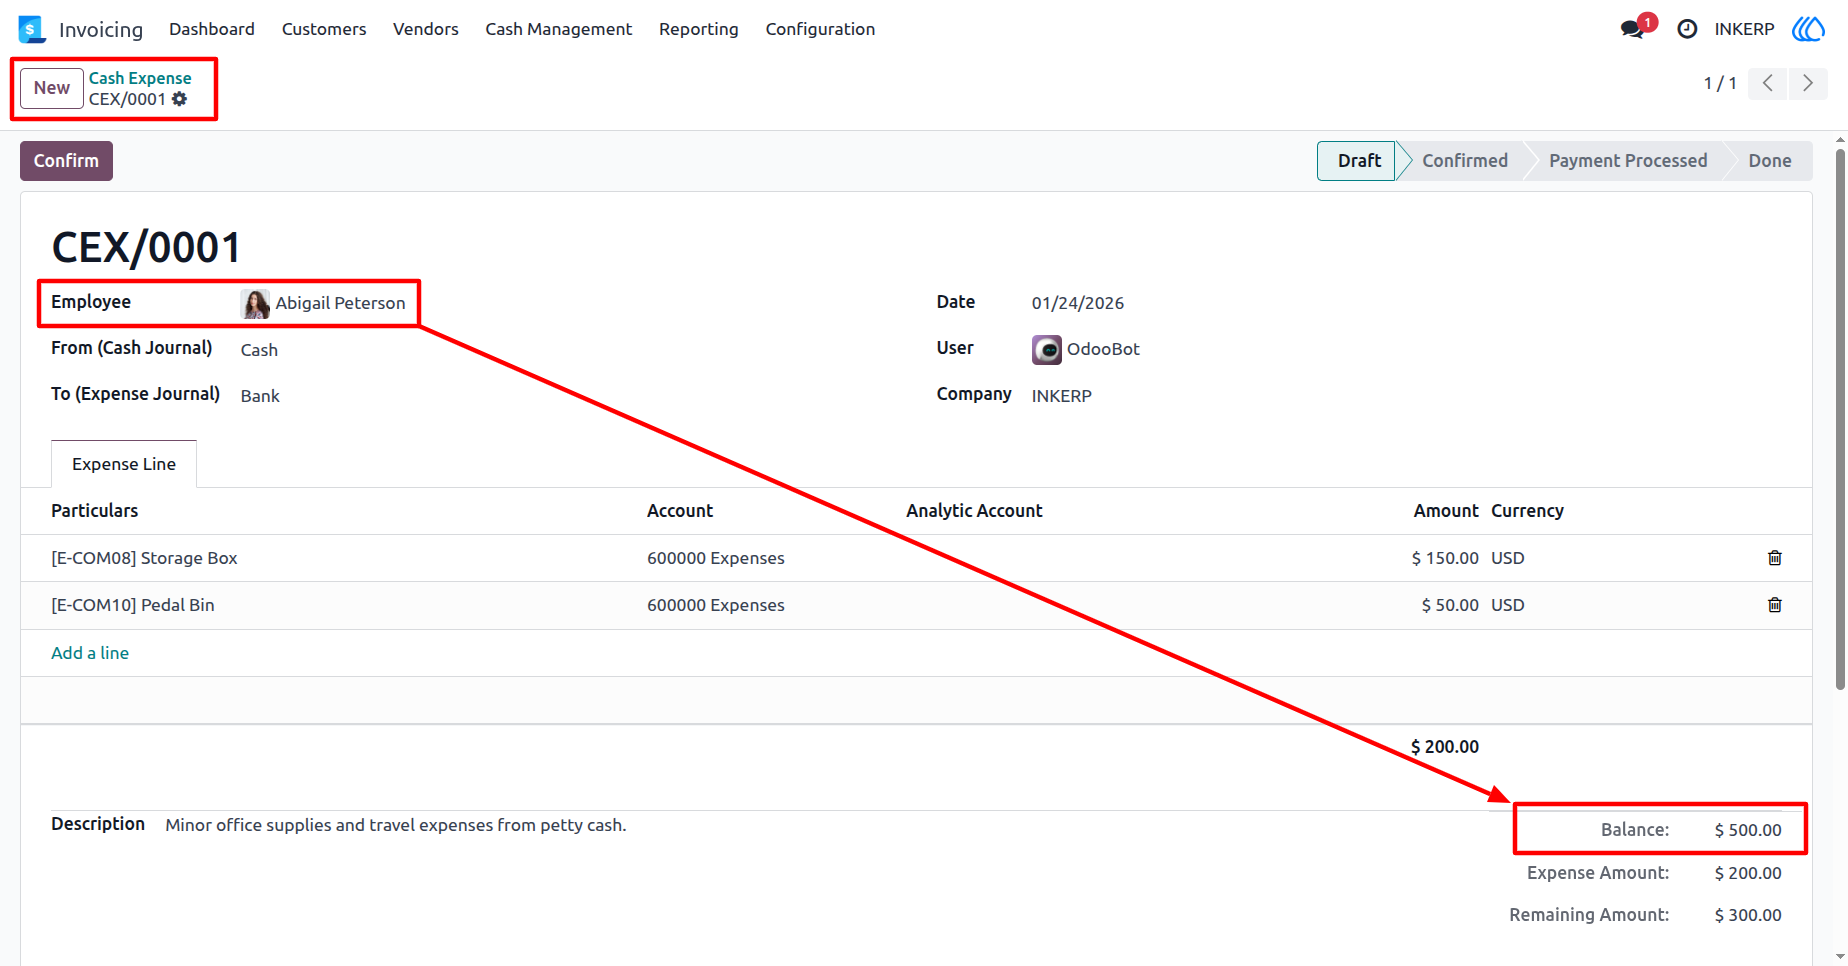
Task: Open the Invoicing app home icon
Action: [32, 29]
